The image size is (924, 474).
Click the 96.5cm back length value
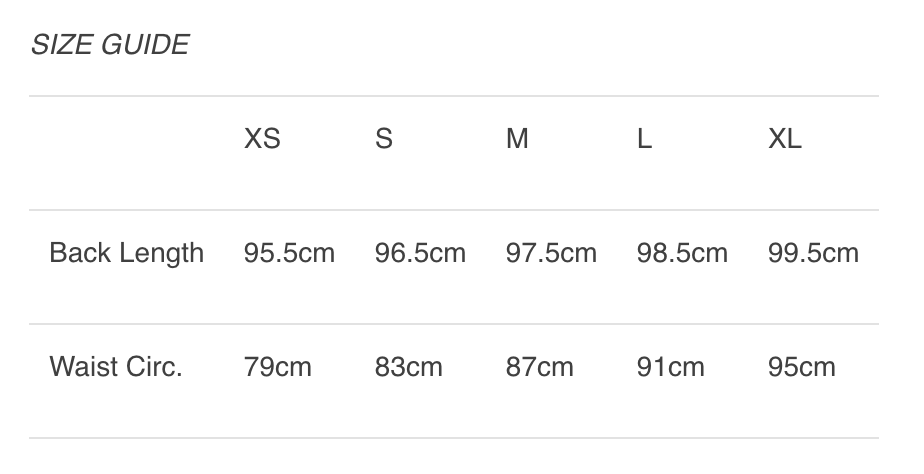coord(420,253)
